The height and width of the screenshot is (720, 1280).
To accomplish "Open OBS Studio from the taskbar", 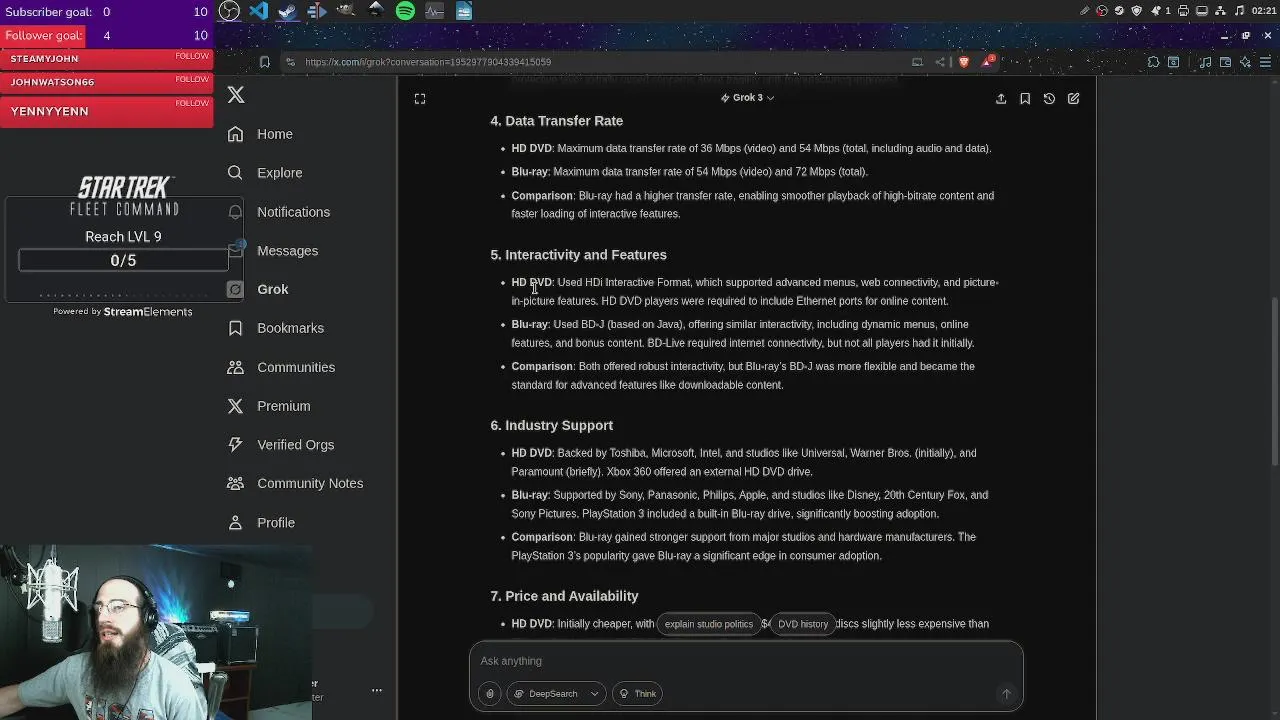I will [x=229, y=11].
